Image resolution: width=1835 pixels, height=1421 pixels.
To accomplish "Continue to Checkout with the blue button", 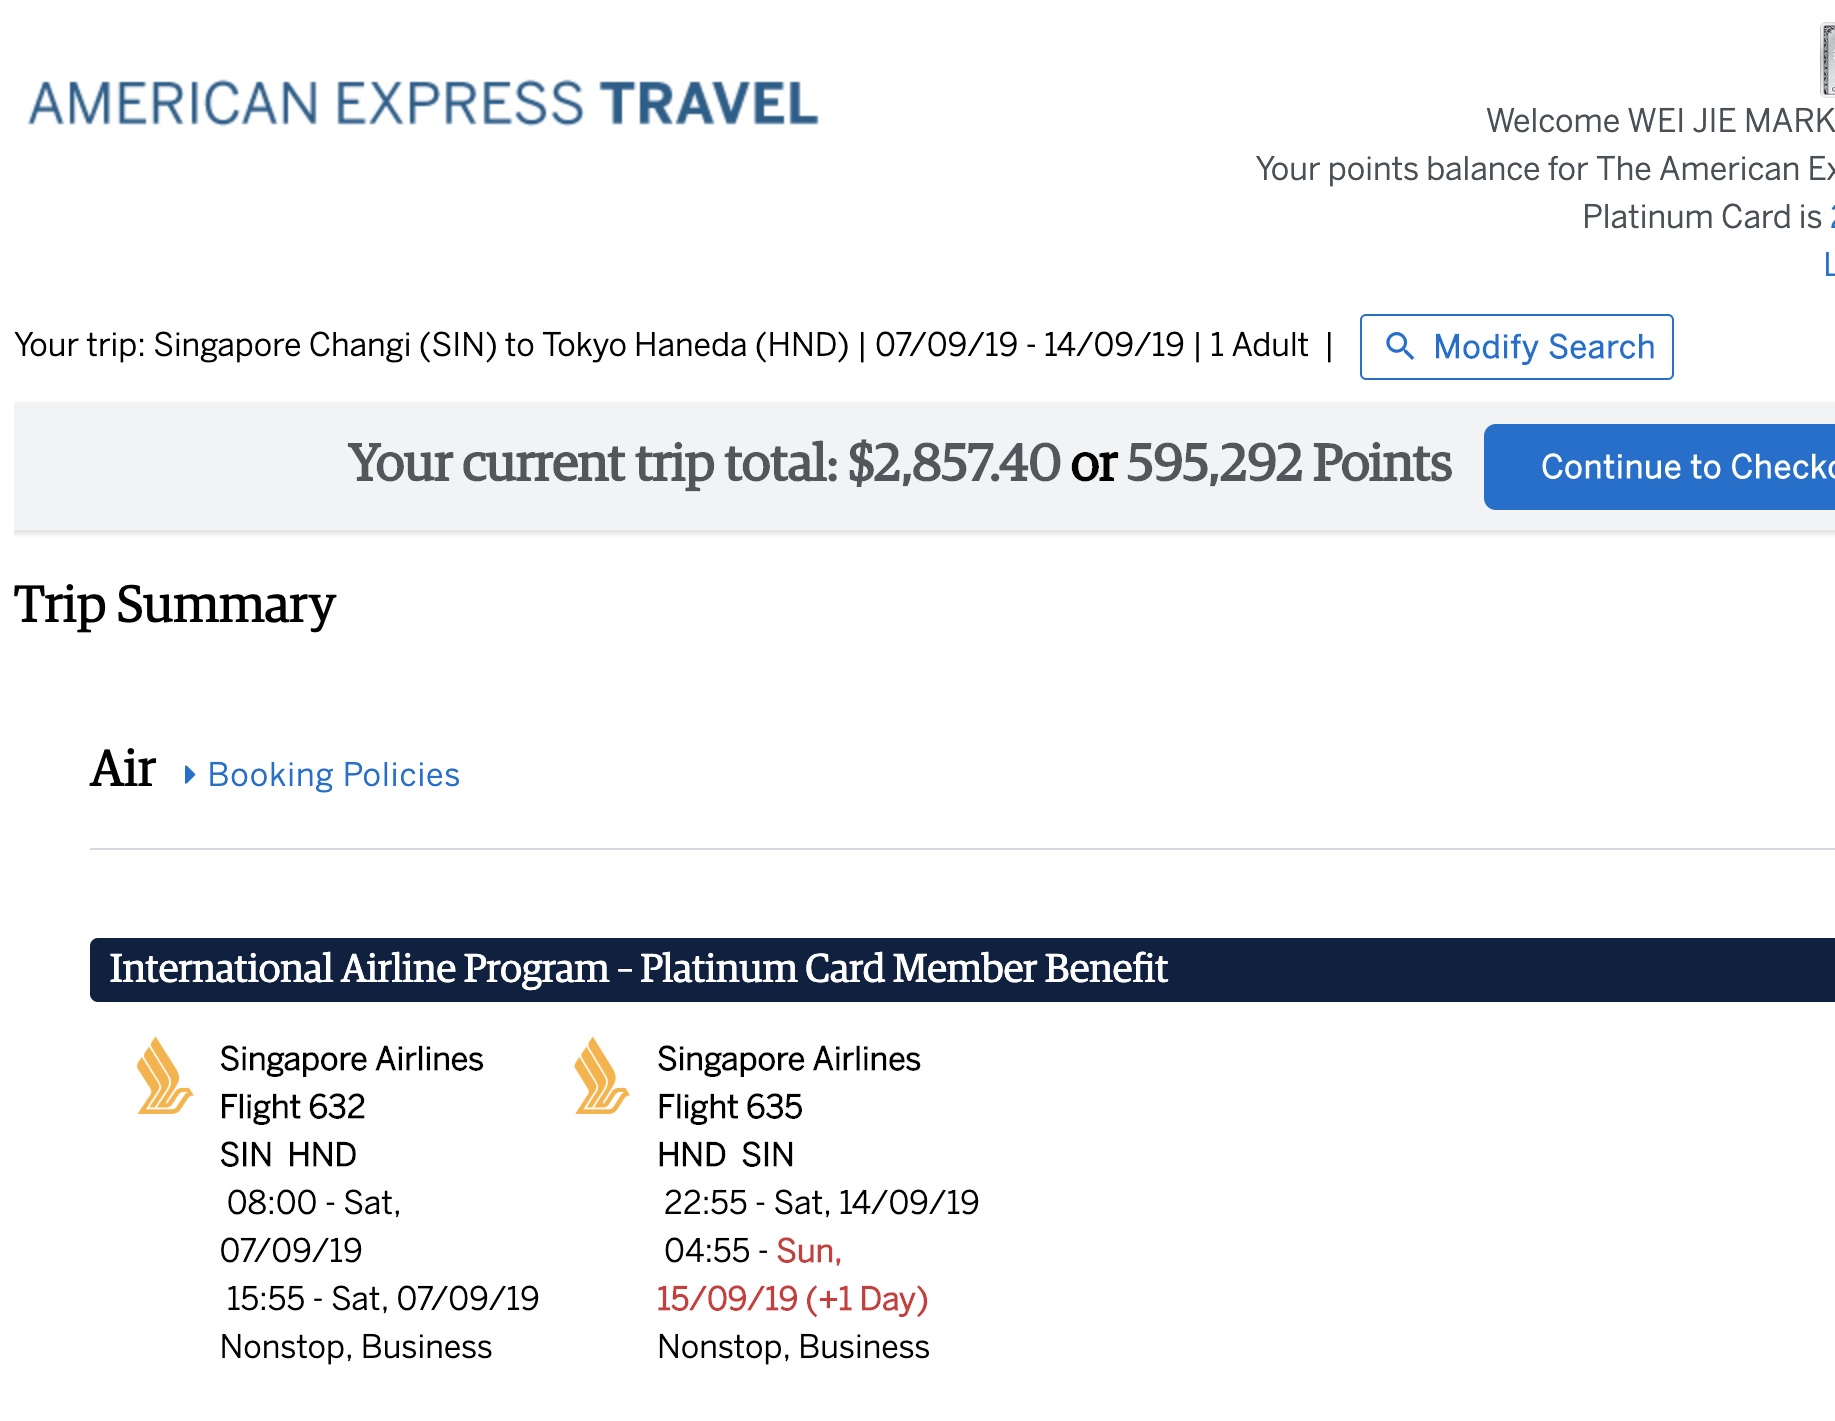I will (x=1660, y=467).
